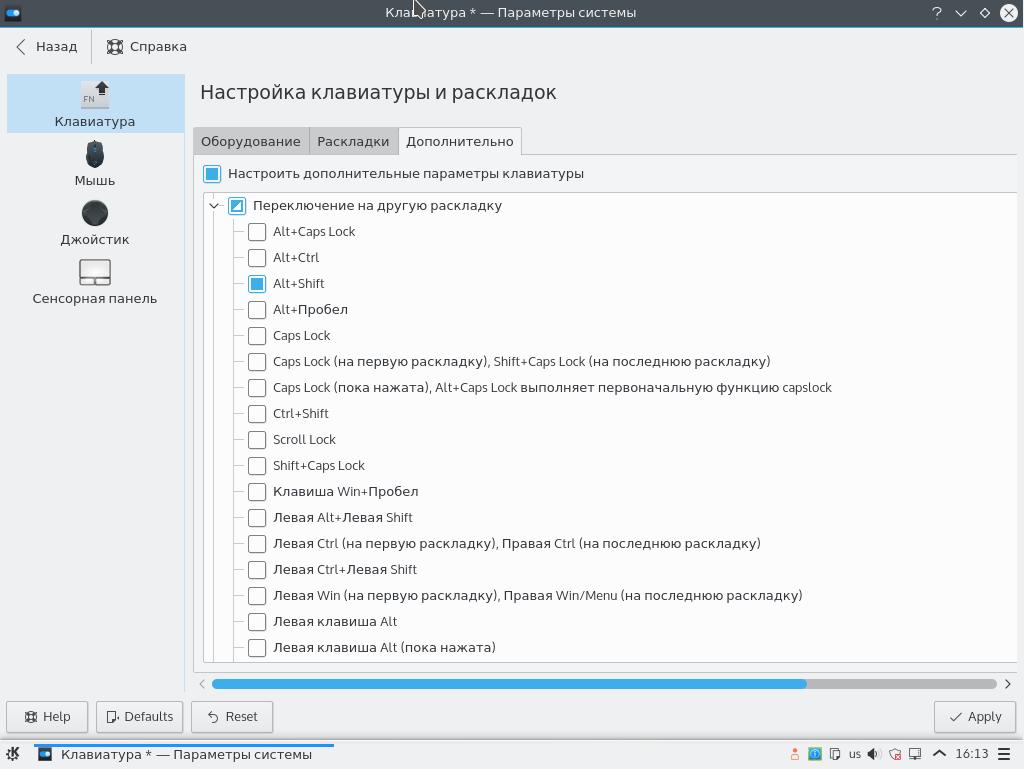Collapse 'Переключение на другую раскладку' tree group
The width and height of the screenshot is (1024, 769).
pos(214,206)
